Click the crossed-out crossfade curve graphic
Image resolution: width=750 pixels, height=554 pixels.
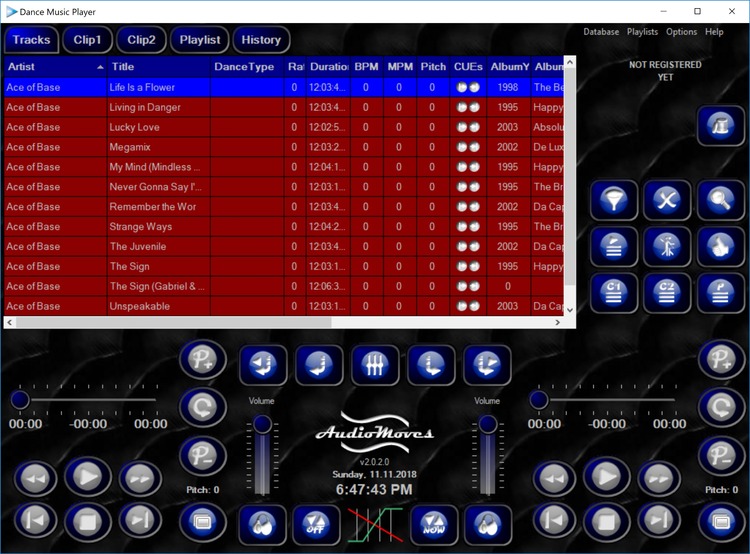(375, 525)
